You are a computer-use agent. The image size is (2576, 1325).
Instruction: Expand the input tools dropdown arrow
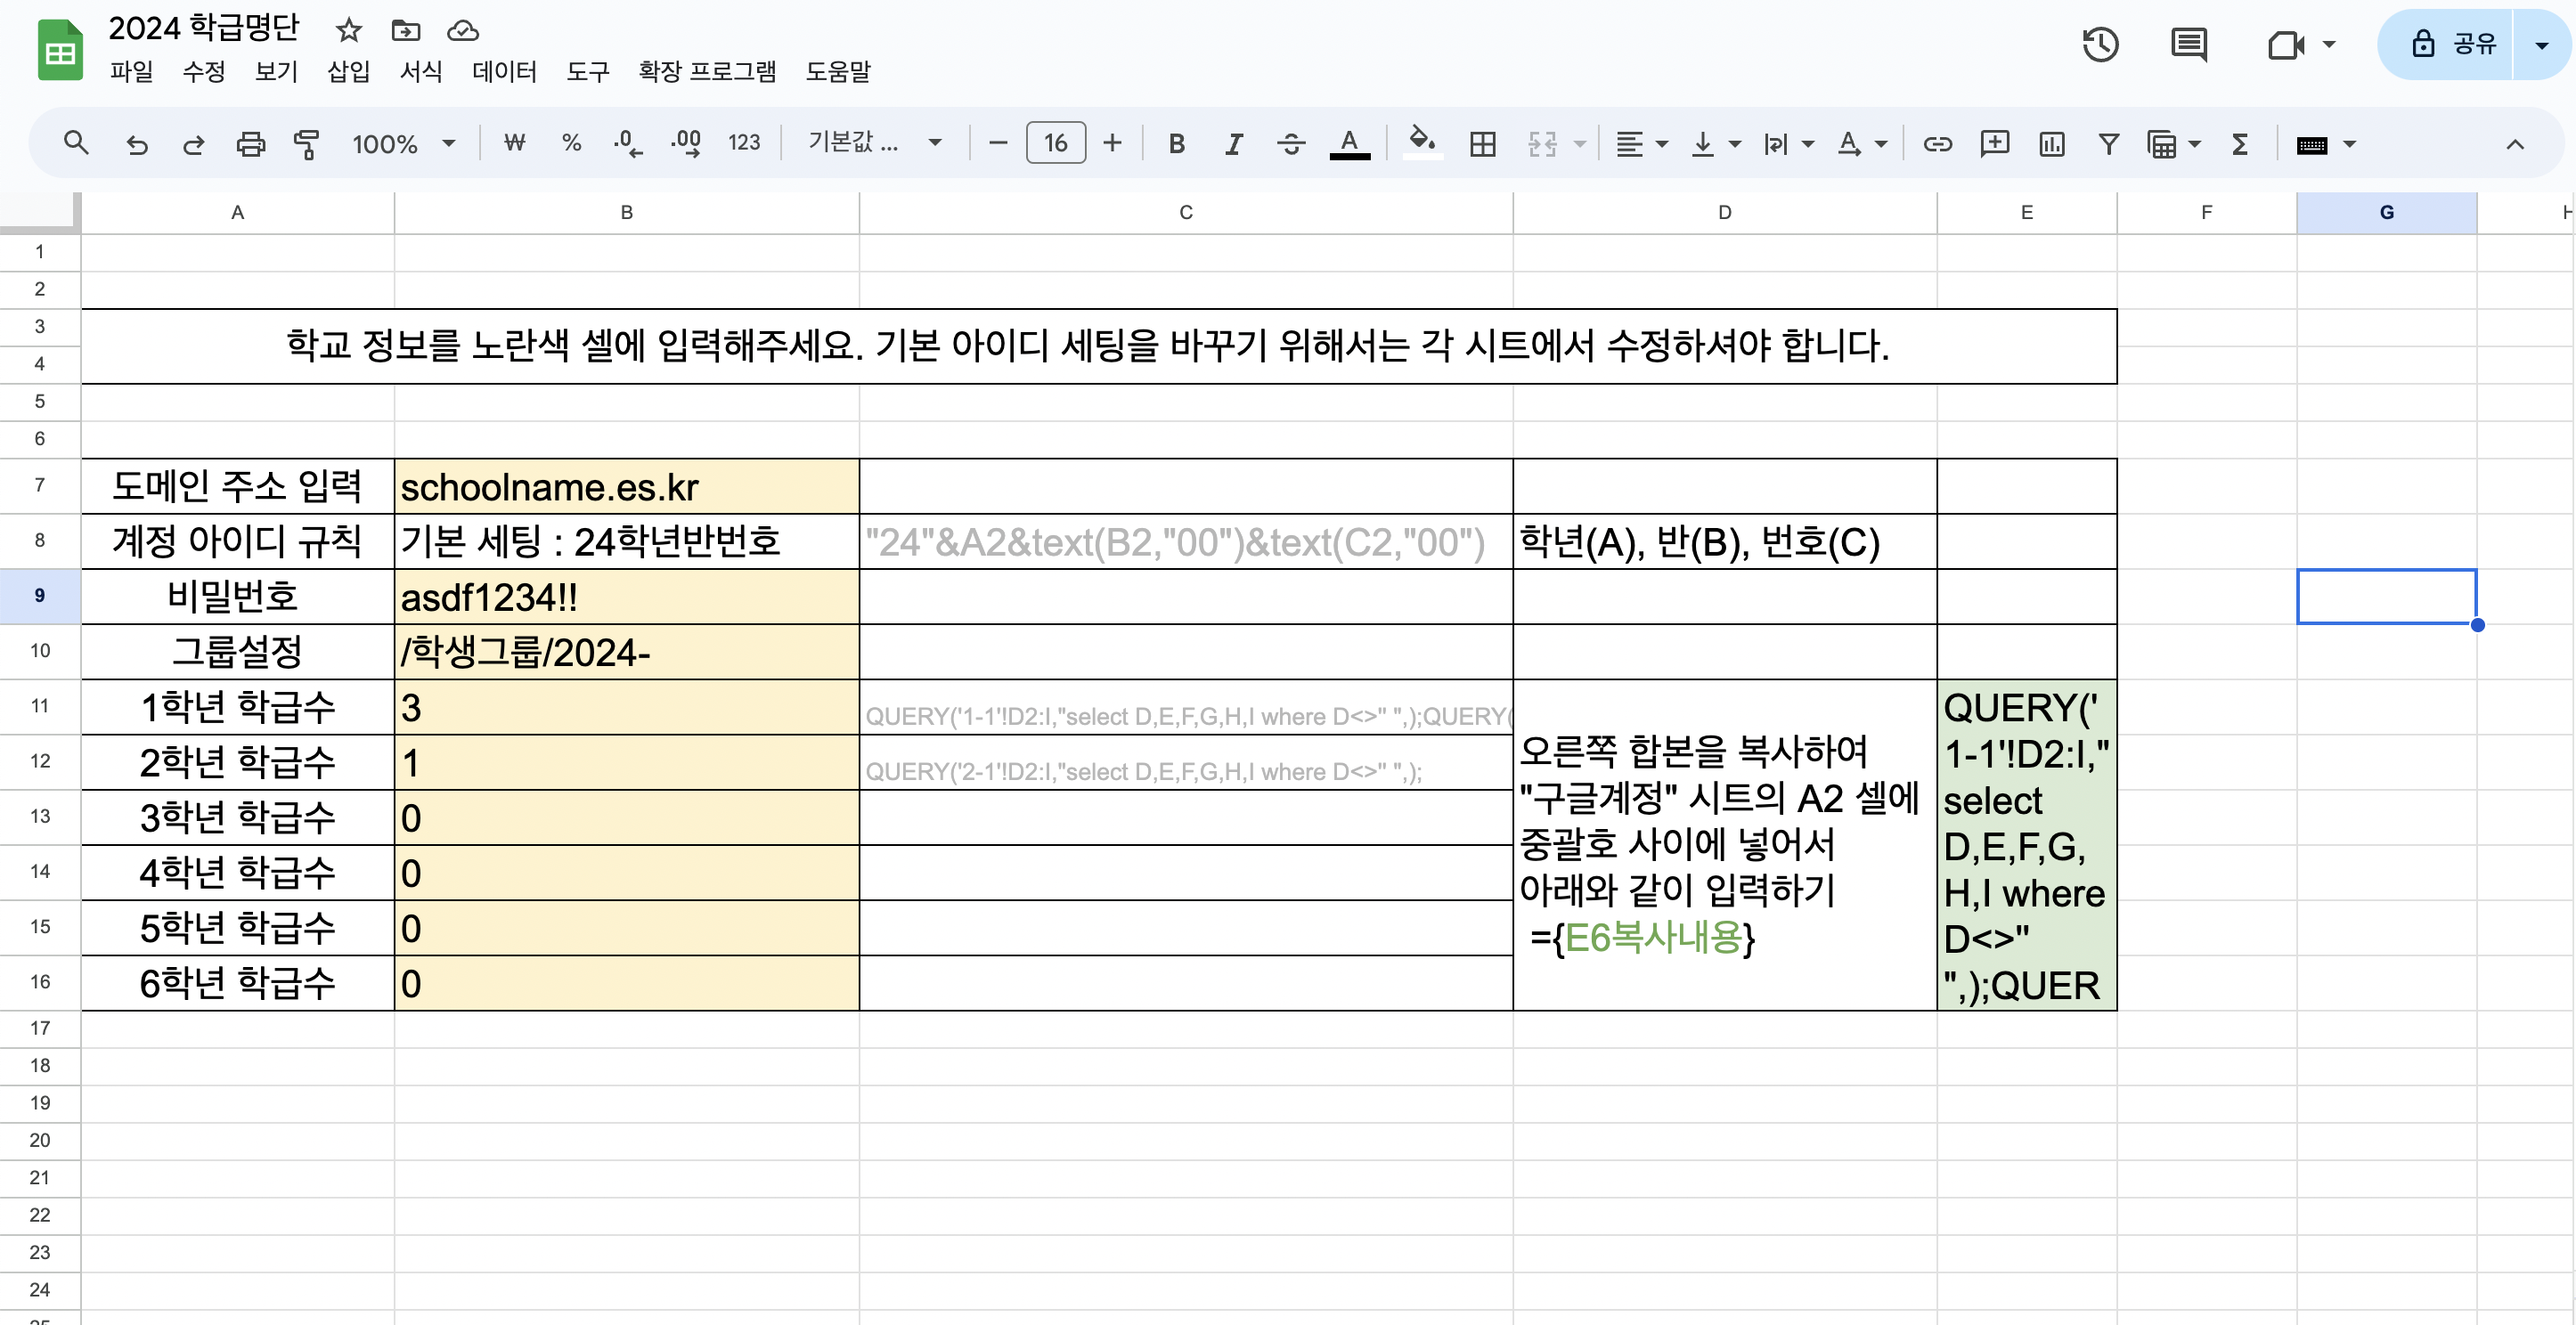coord(2350,144)
